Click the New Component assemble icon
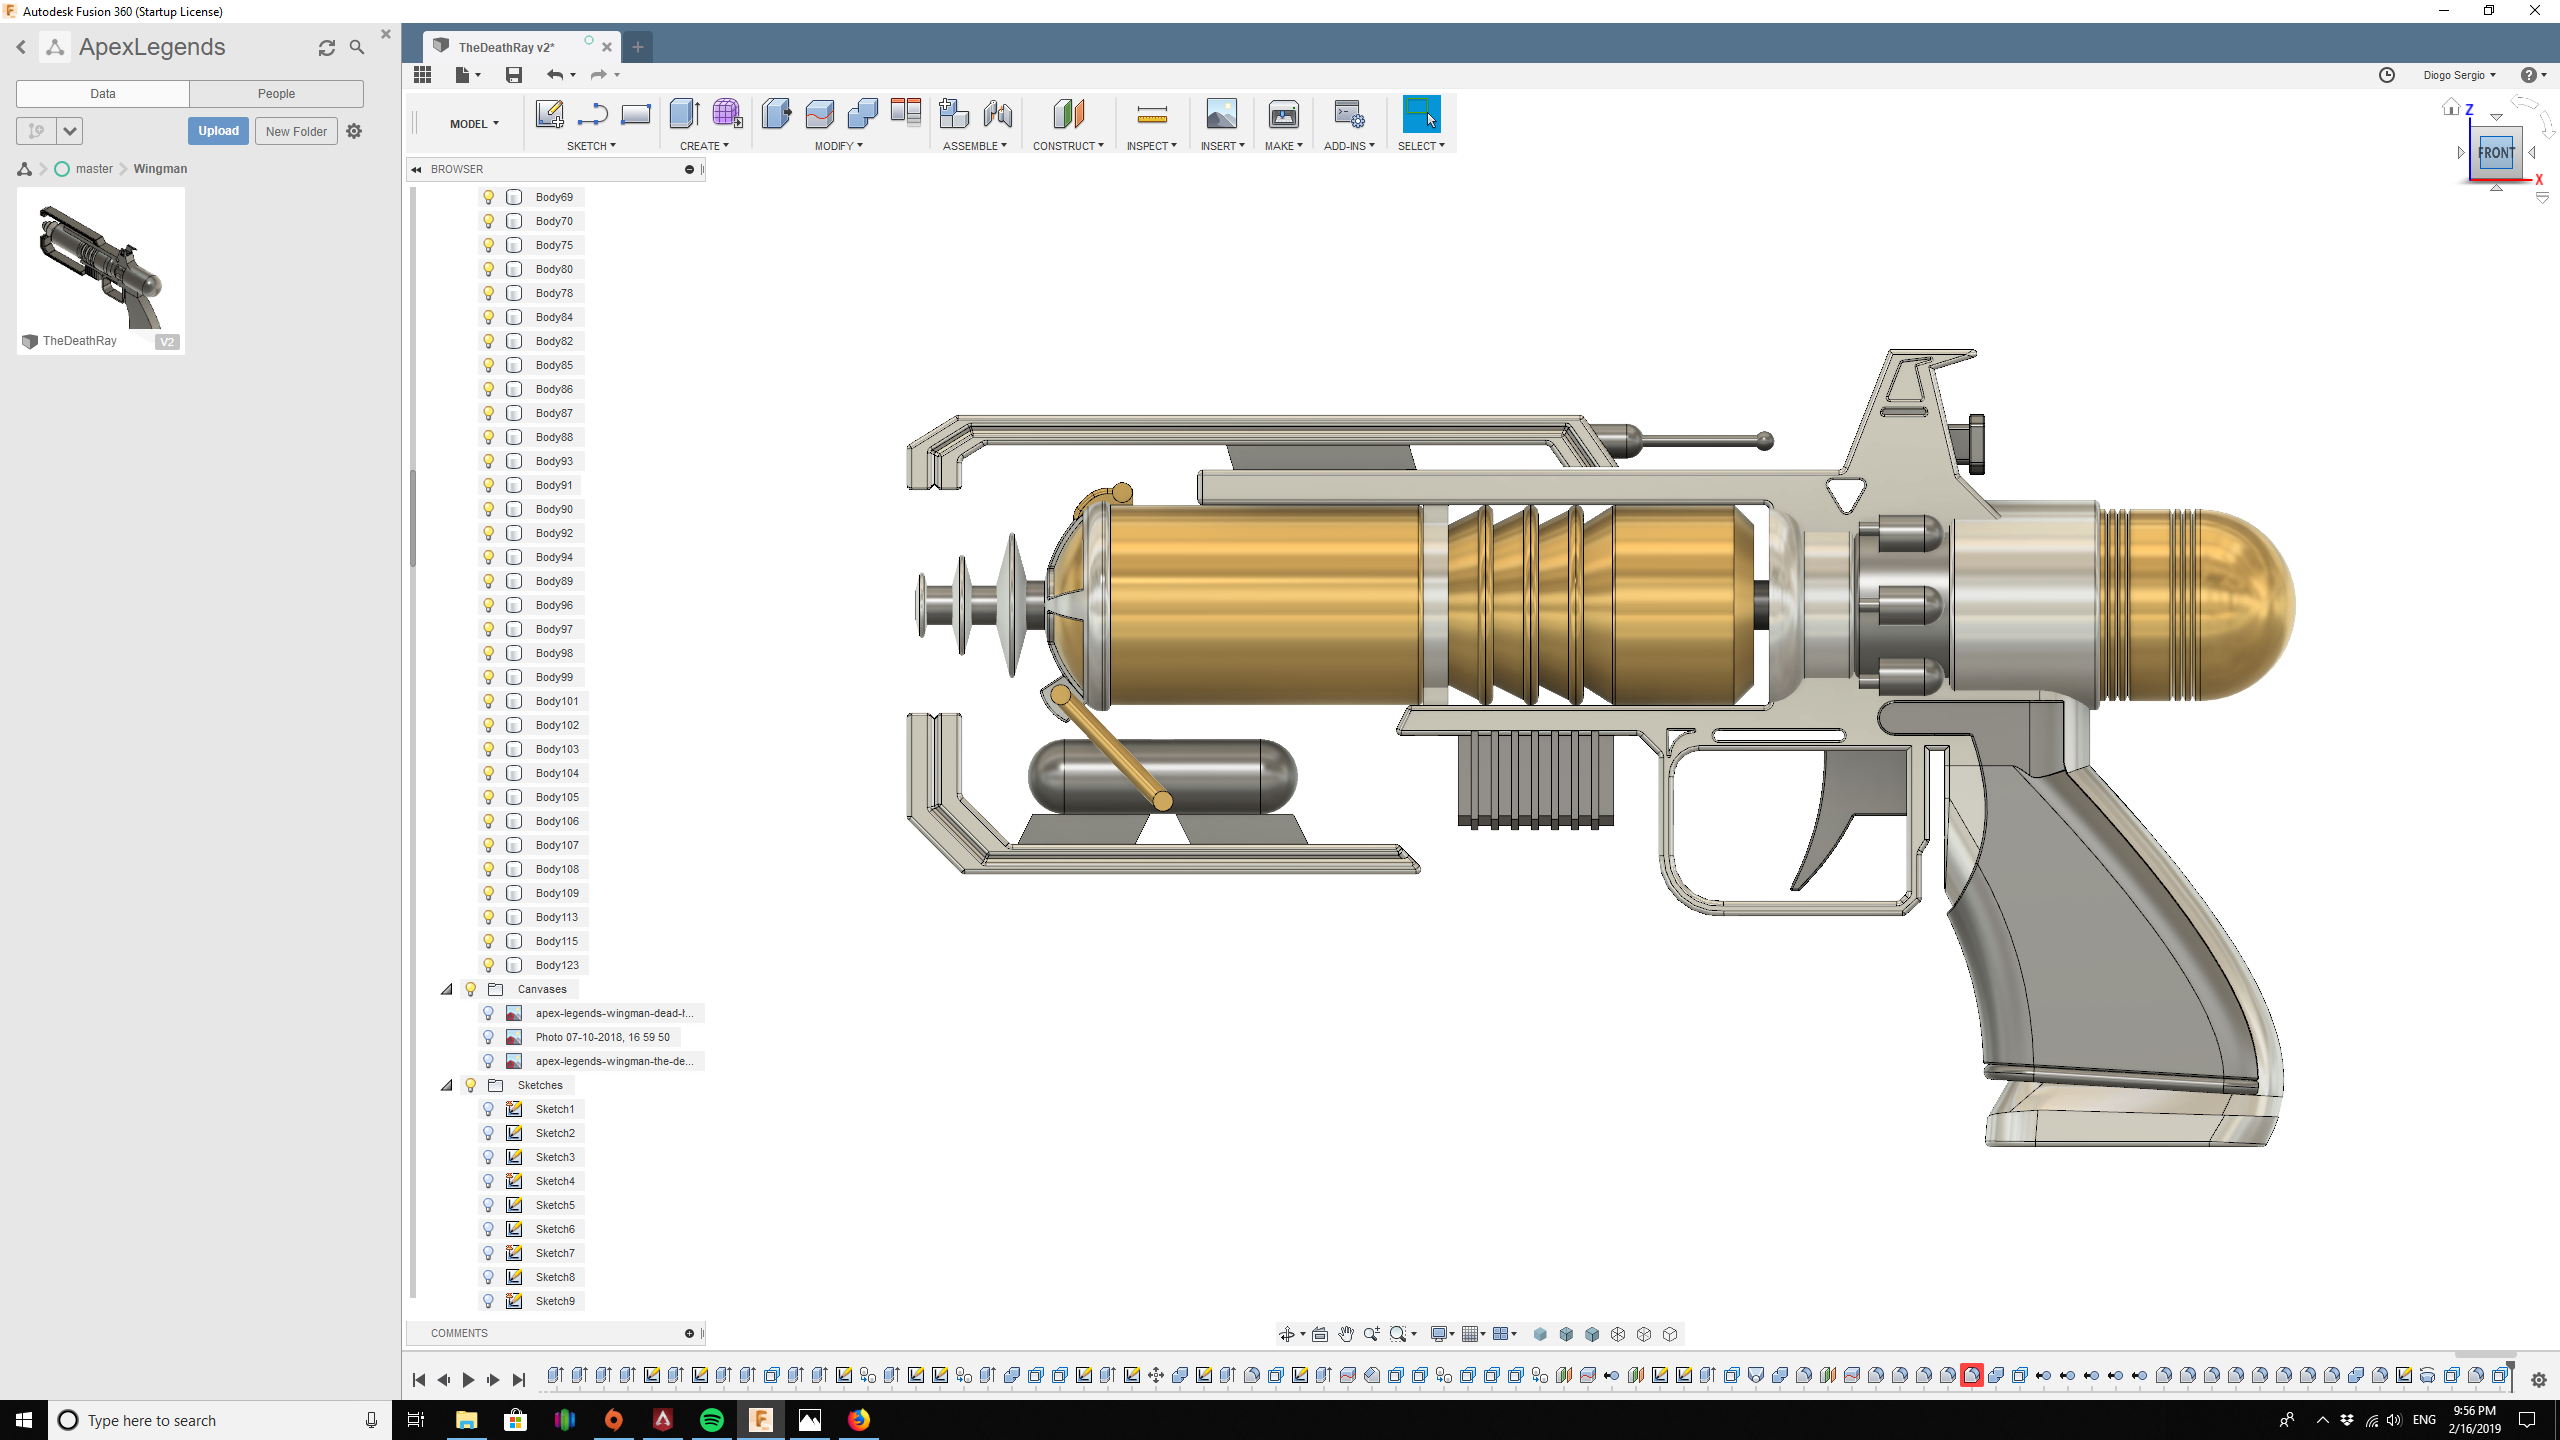This screenshot has width=2560, height=1440. 954,114
